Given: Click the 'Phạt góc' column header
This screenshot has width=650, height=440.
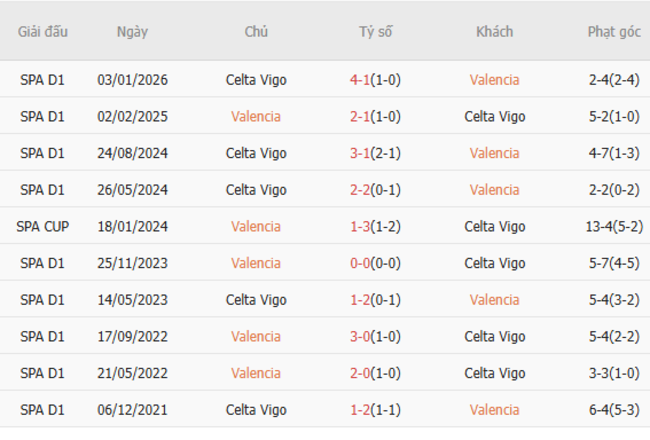Looking at the screenshot, I should [x=614, y=32].
